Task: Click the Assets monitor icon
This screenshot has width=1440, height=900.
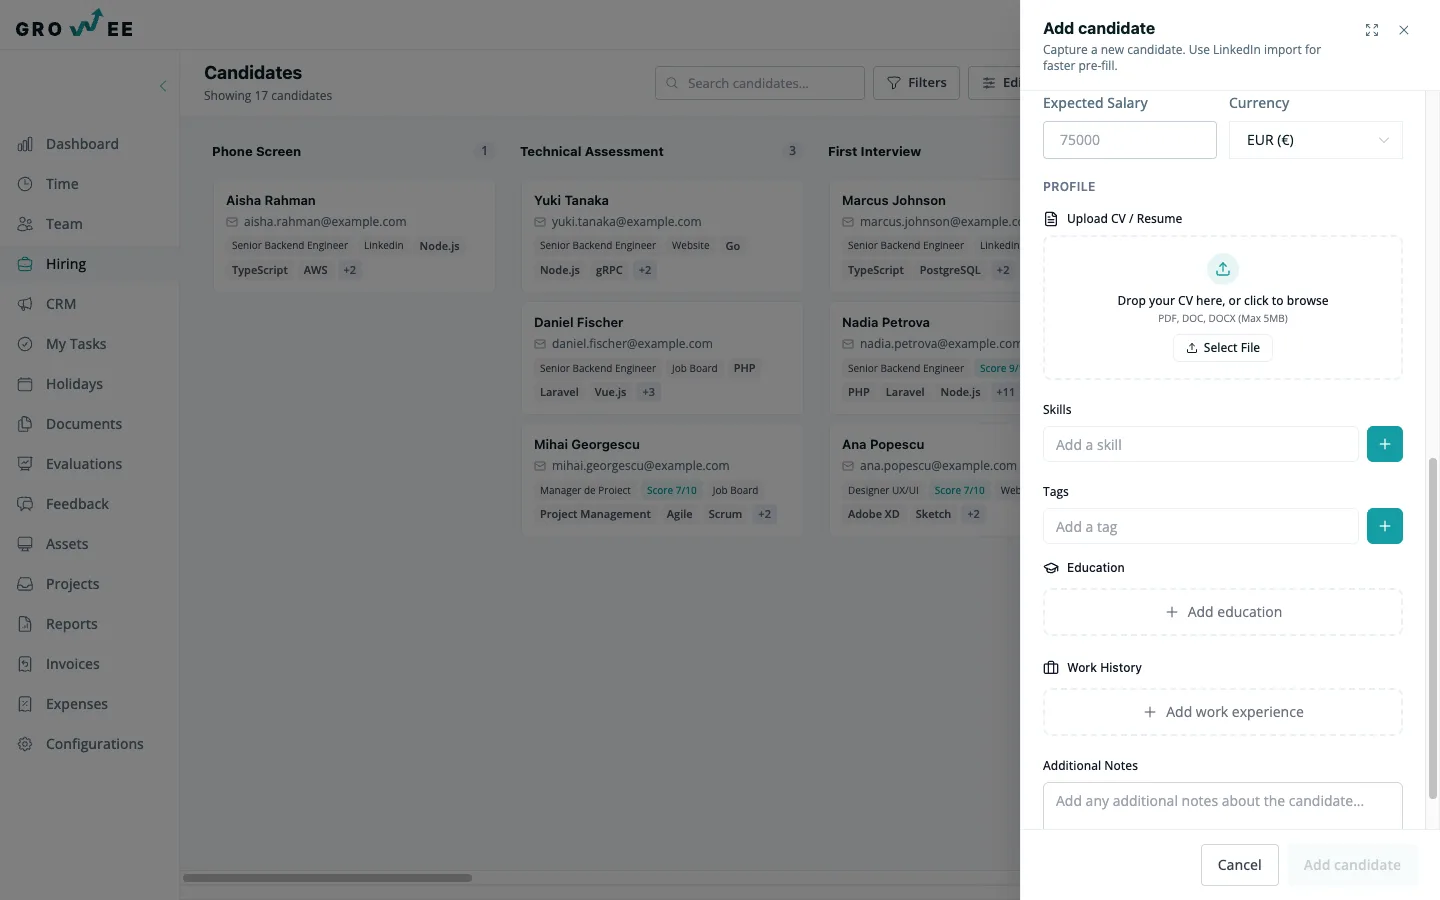Action: [x=25, y=544]
